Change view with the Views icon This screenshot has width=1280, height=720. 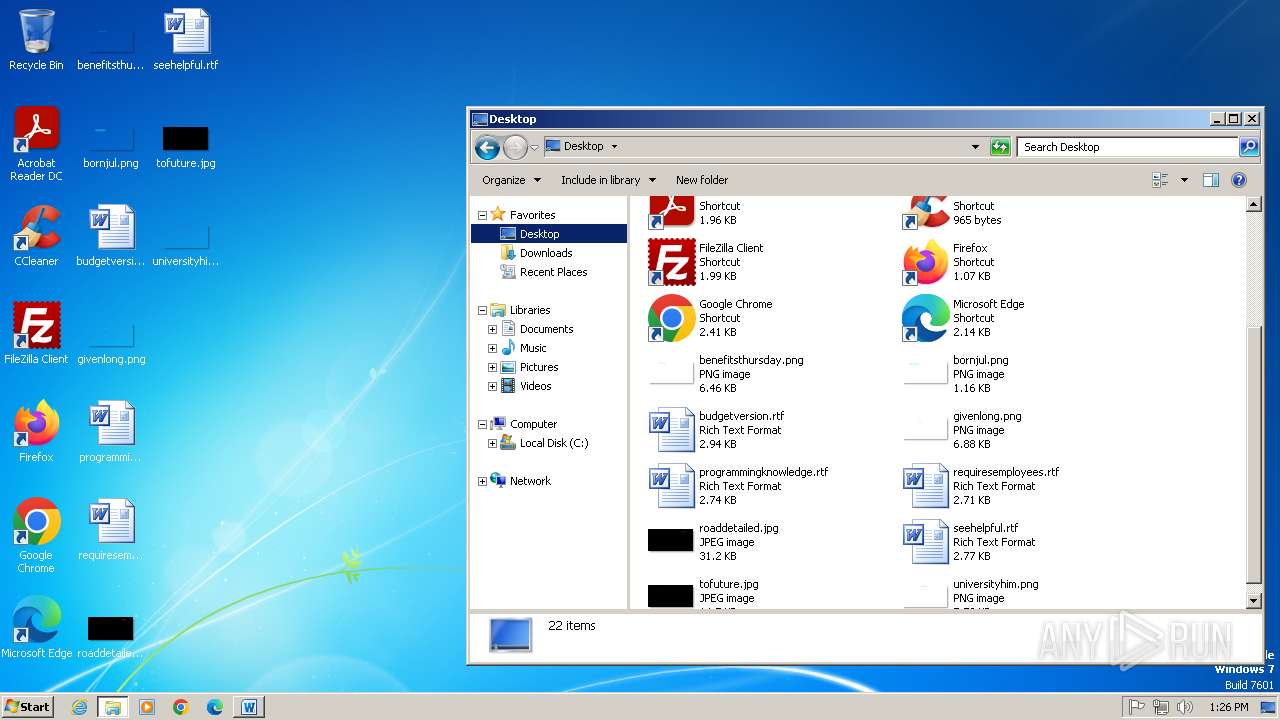click(1160, 180)
